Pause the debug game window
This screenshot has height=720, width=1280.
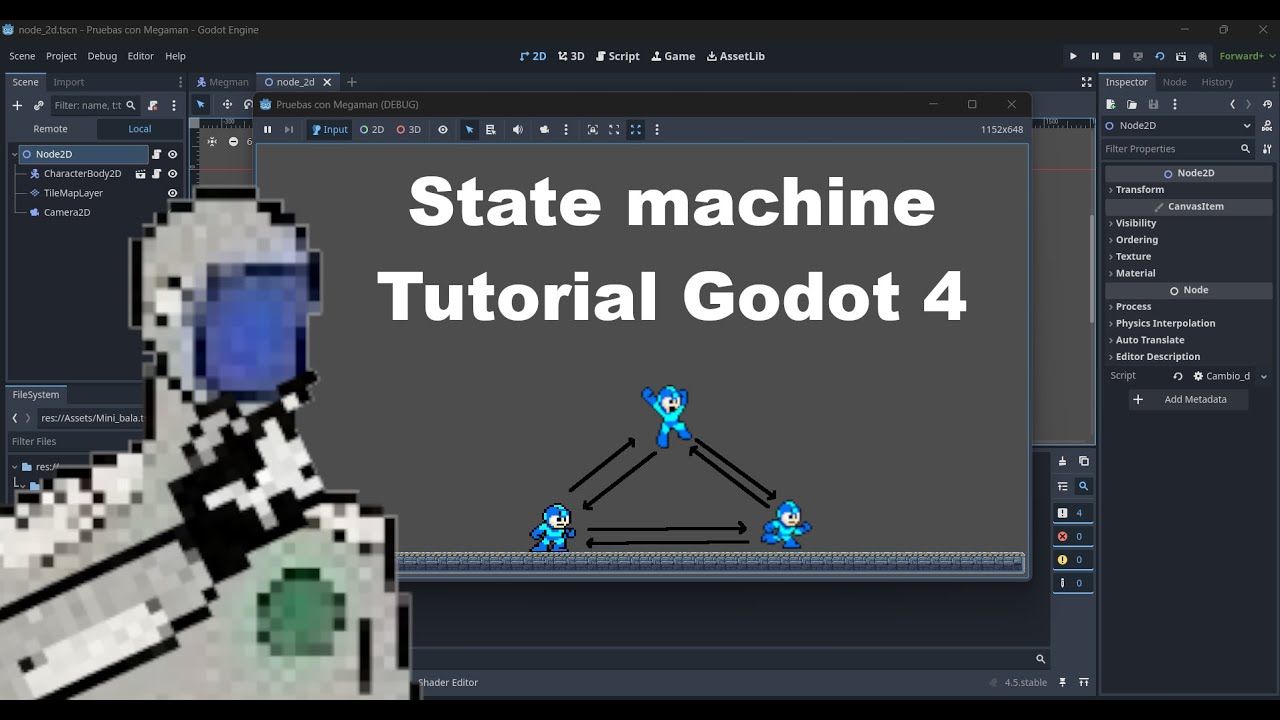point(267,129)
